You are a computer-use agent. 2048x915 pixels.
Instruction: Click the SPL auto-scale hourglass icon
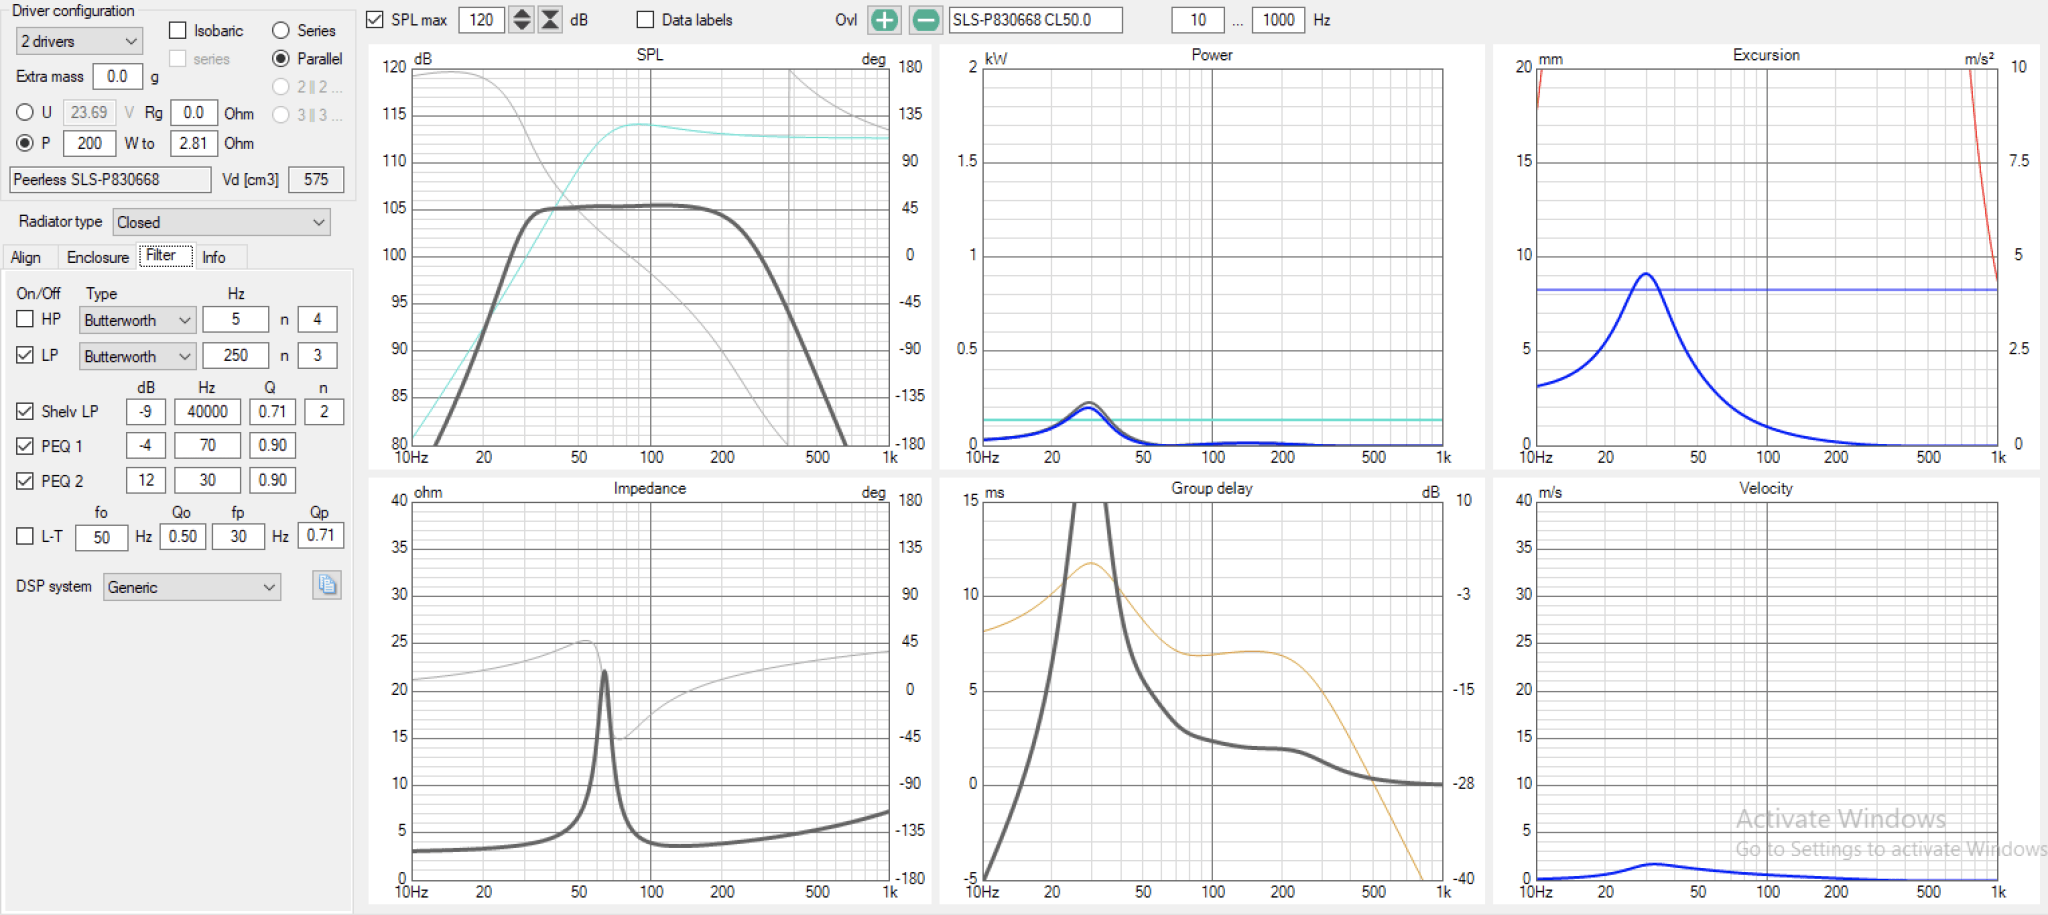[x=550, y=20]
